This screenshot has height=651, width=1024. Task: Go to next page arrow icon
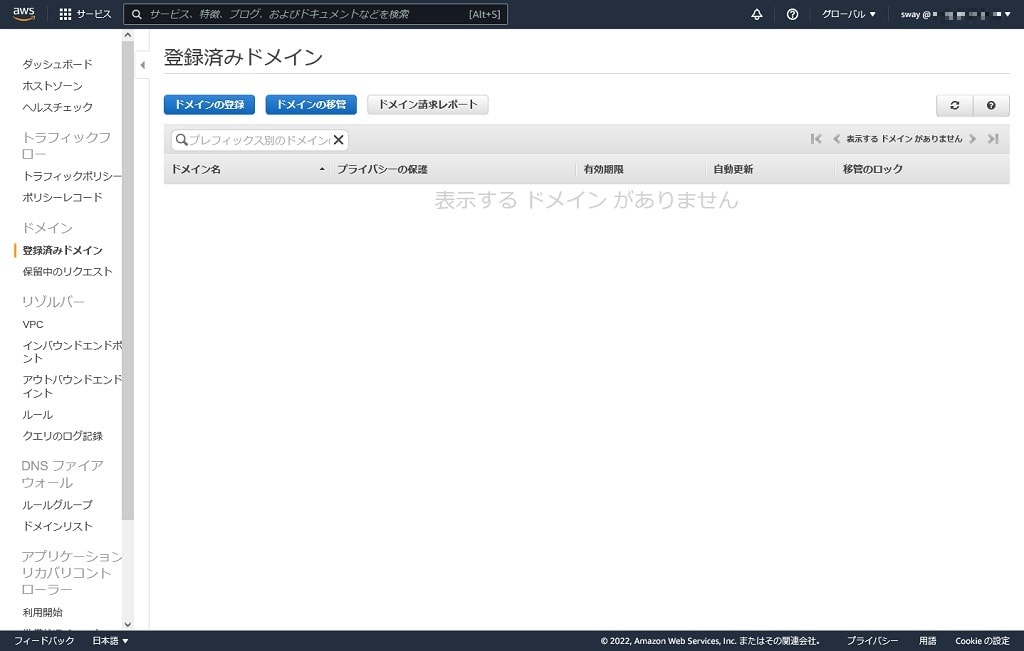(972, 138)
